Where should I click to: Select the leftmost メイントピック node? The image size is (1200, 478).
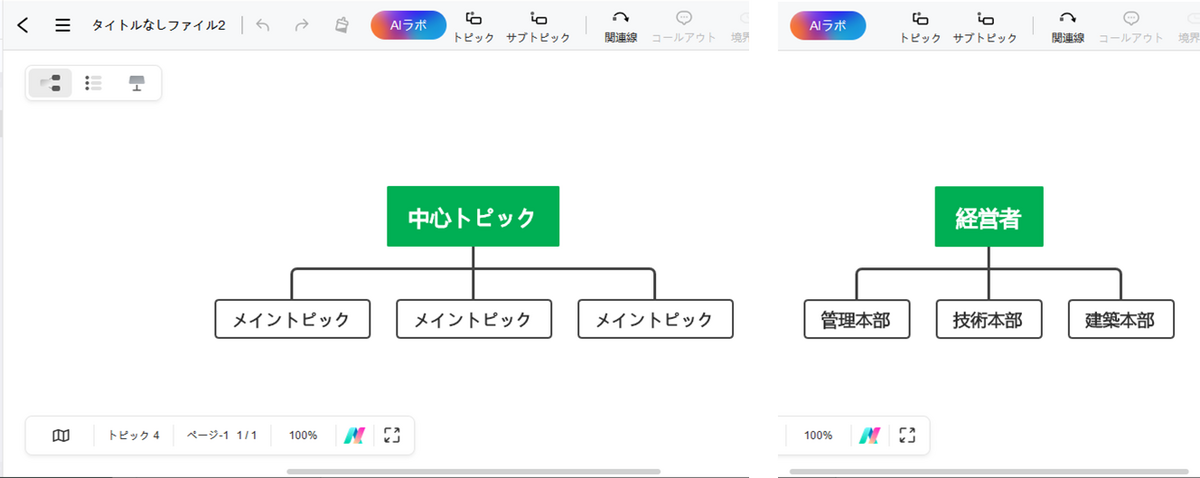(292, 319)
